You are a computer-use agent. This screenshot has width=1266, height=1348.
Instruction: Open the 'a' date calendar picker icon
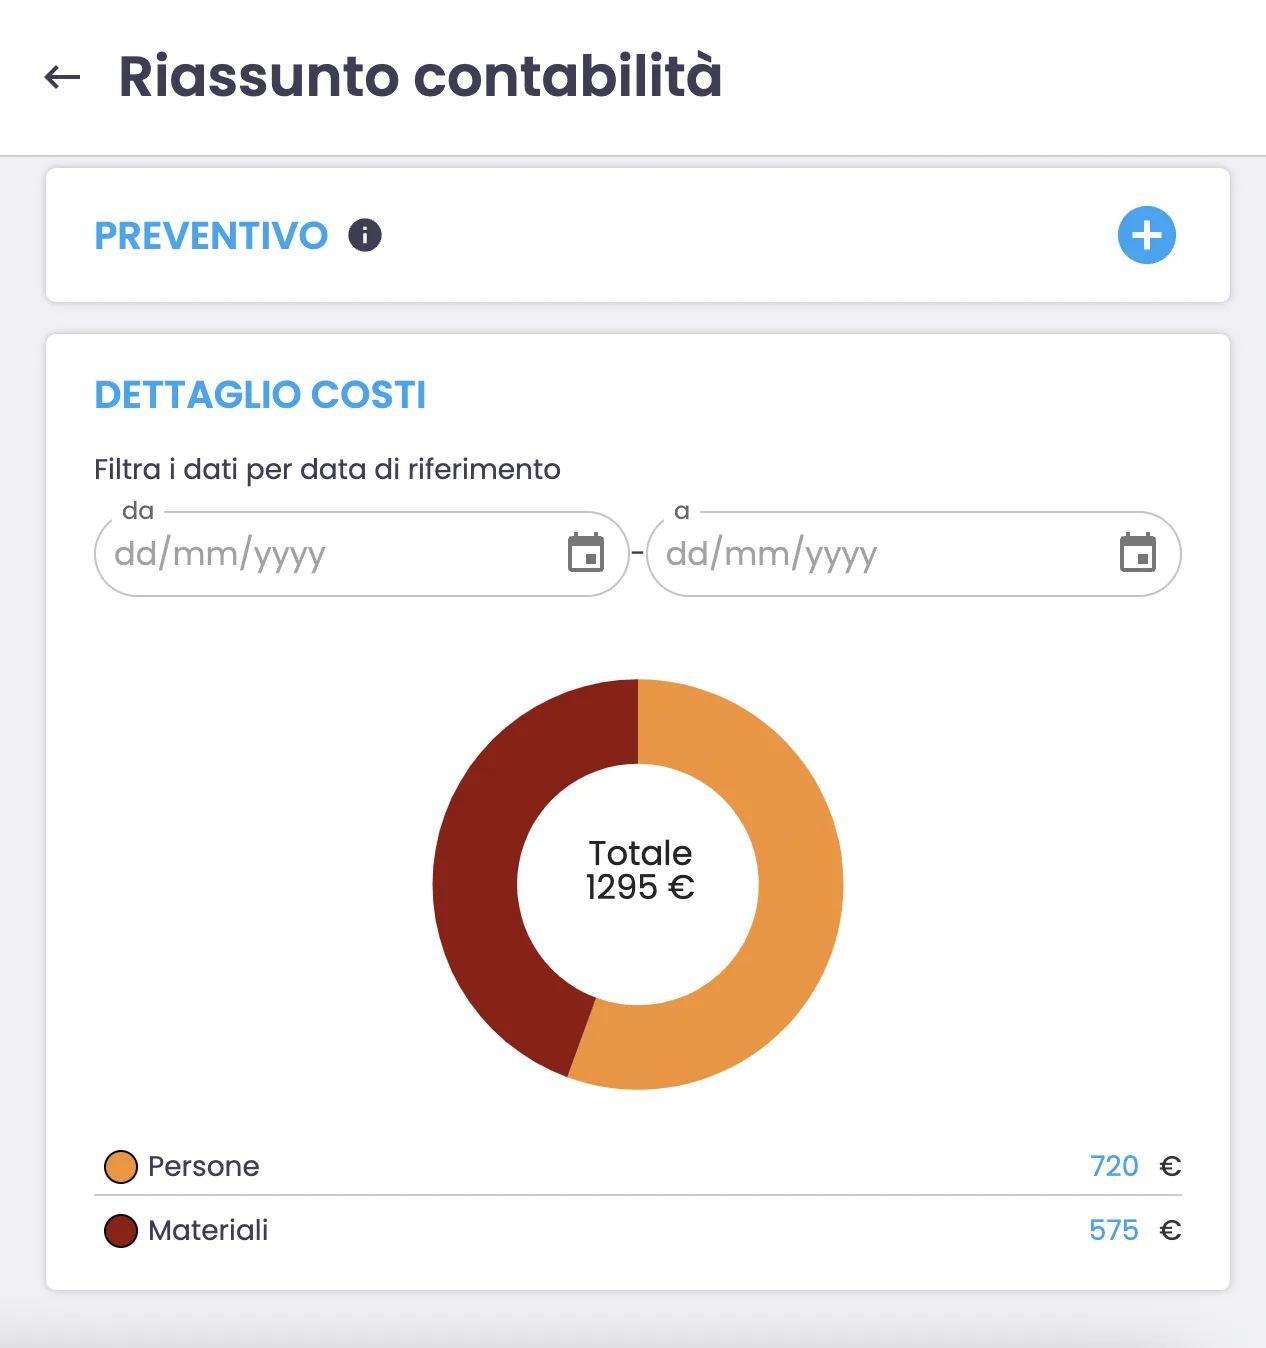(1138, 553)
